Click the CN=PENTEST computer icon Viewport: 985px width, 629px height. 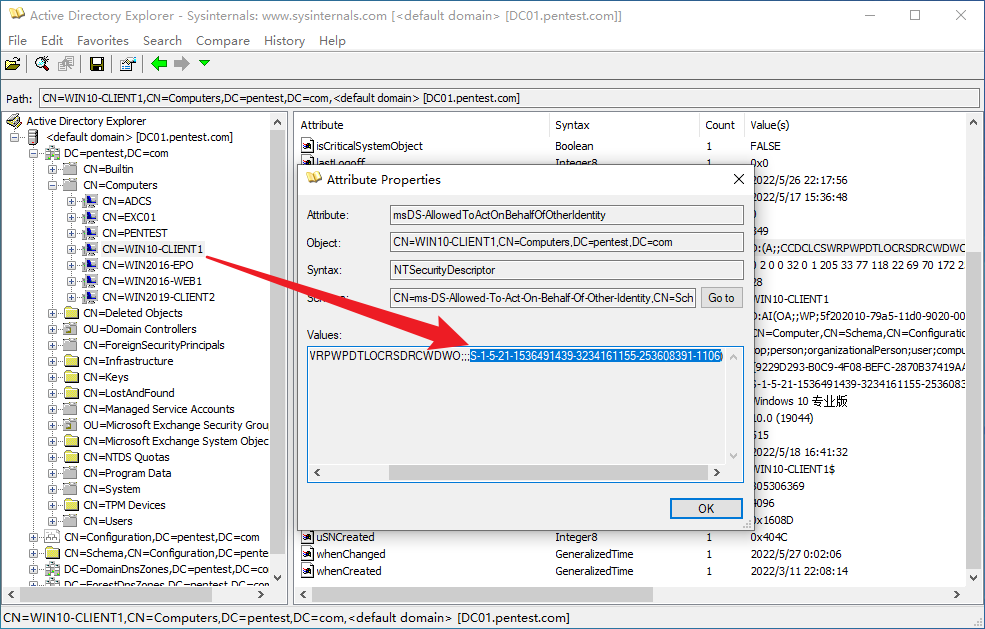(90, 233)
